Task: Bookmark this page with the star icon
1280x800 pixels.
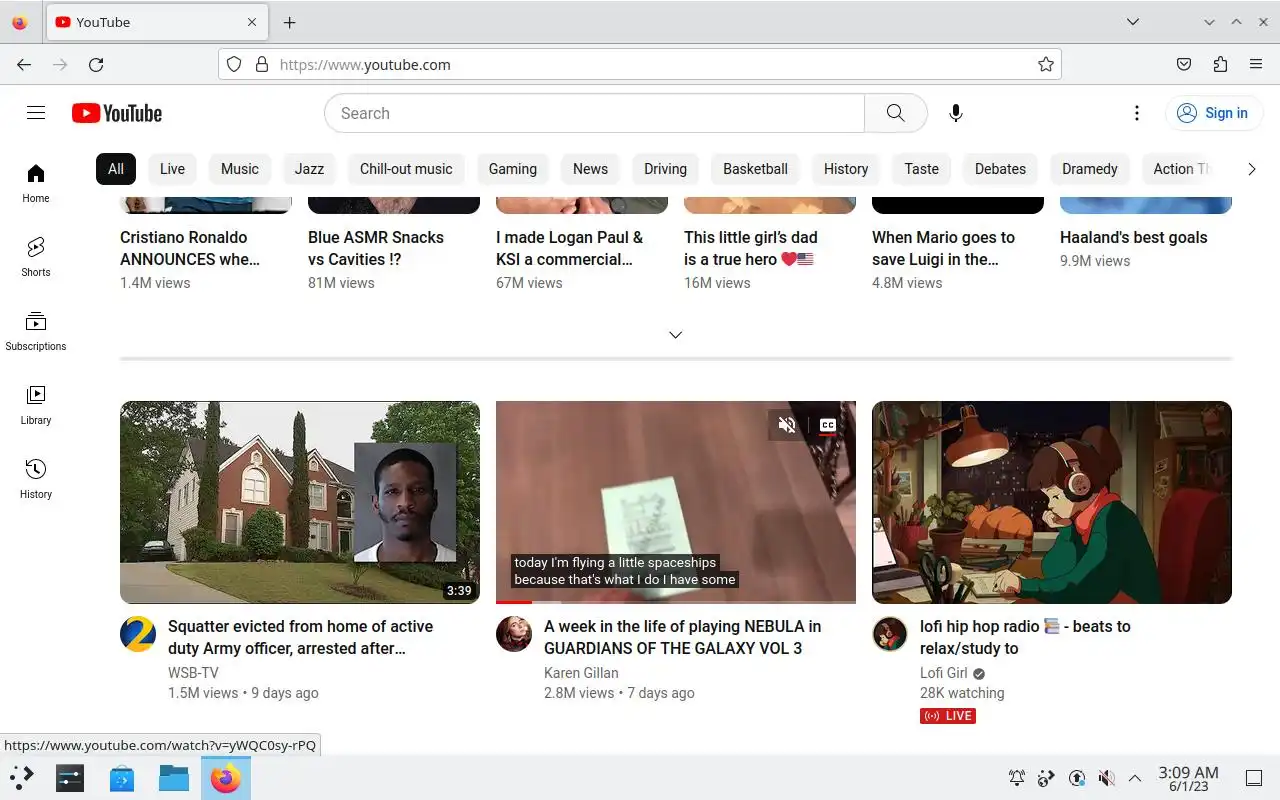Action: (1046, 64)
